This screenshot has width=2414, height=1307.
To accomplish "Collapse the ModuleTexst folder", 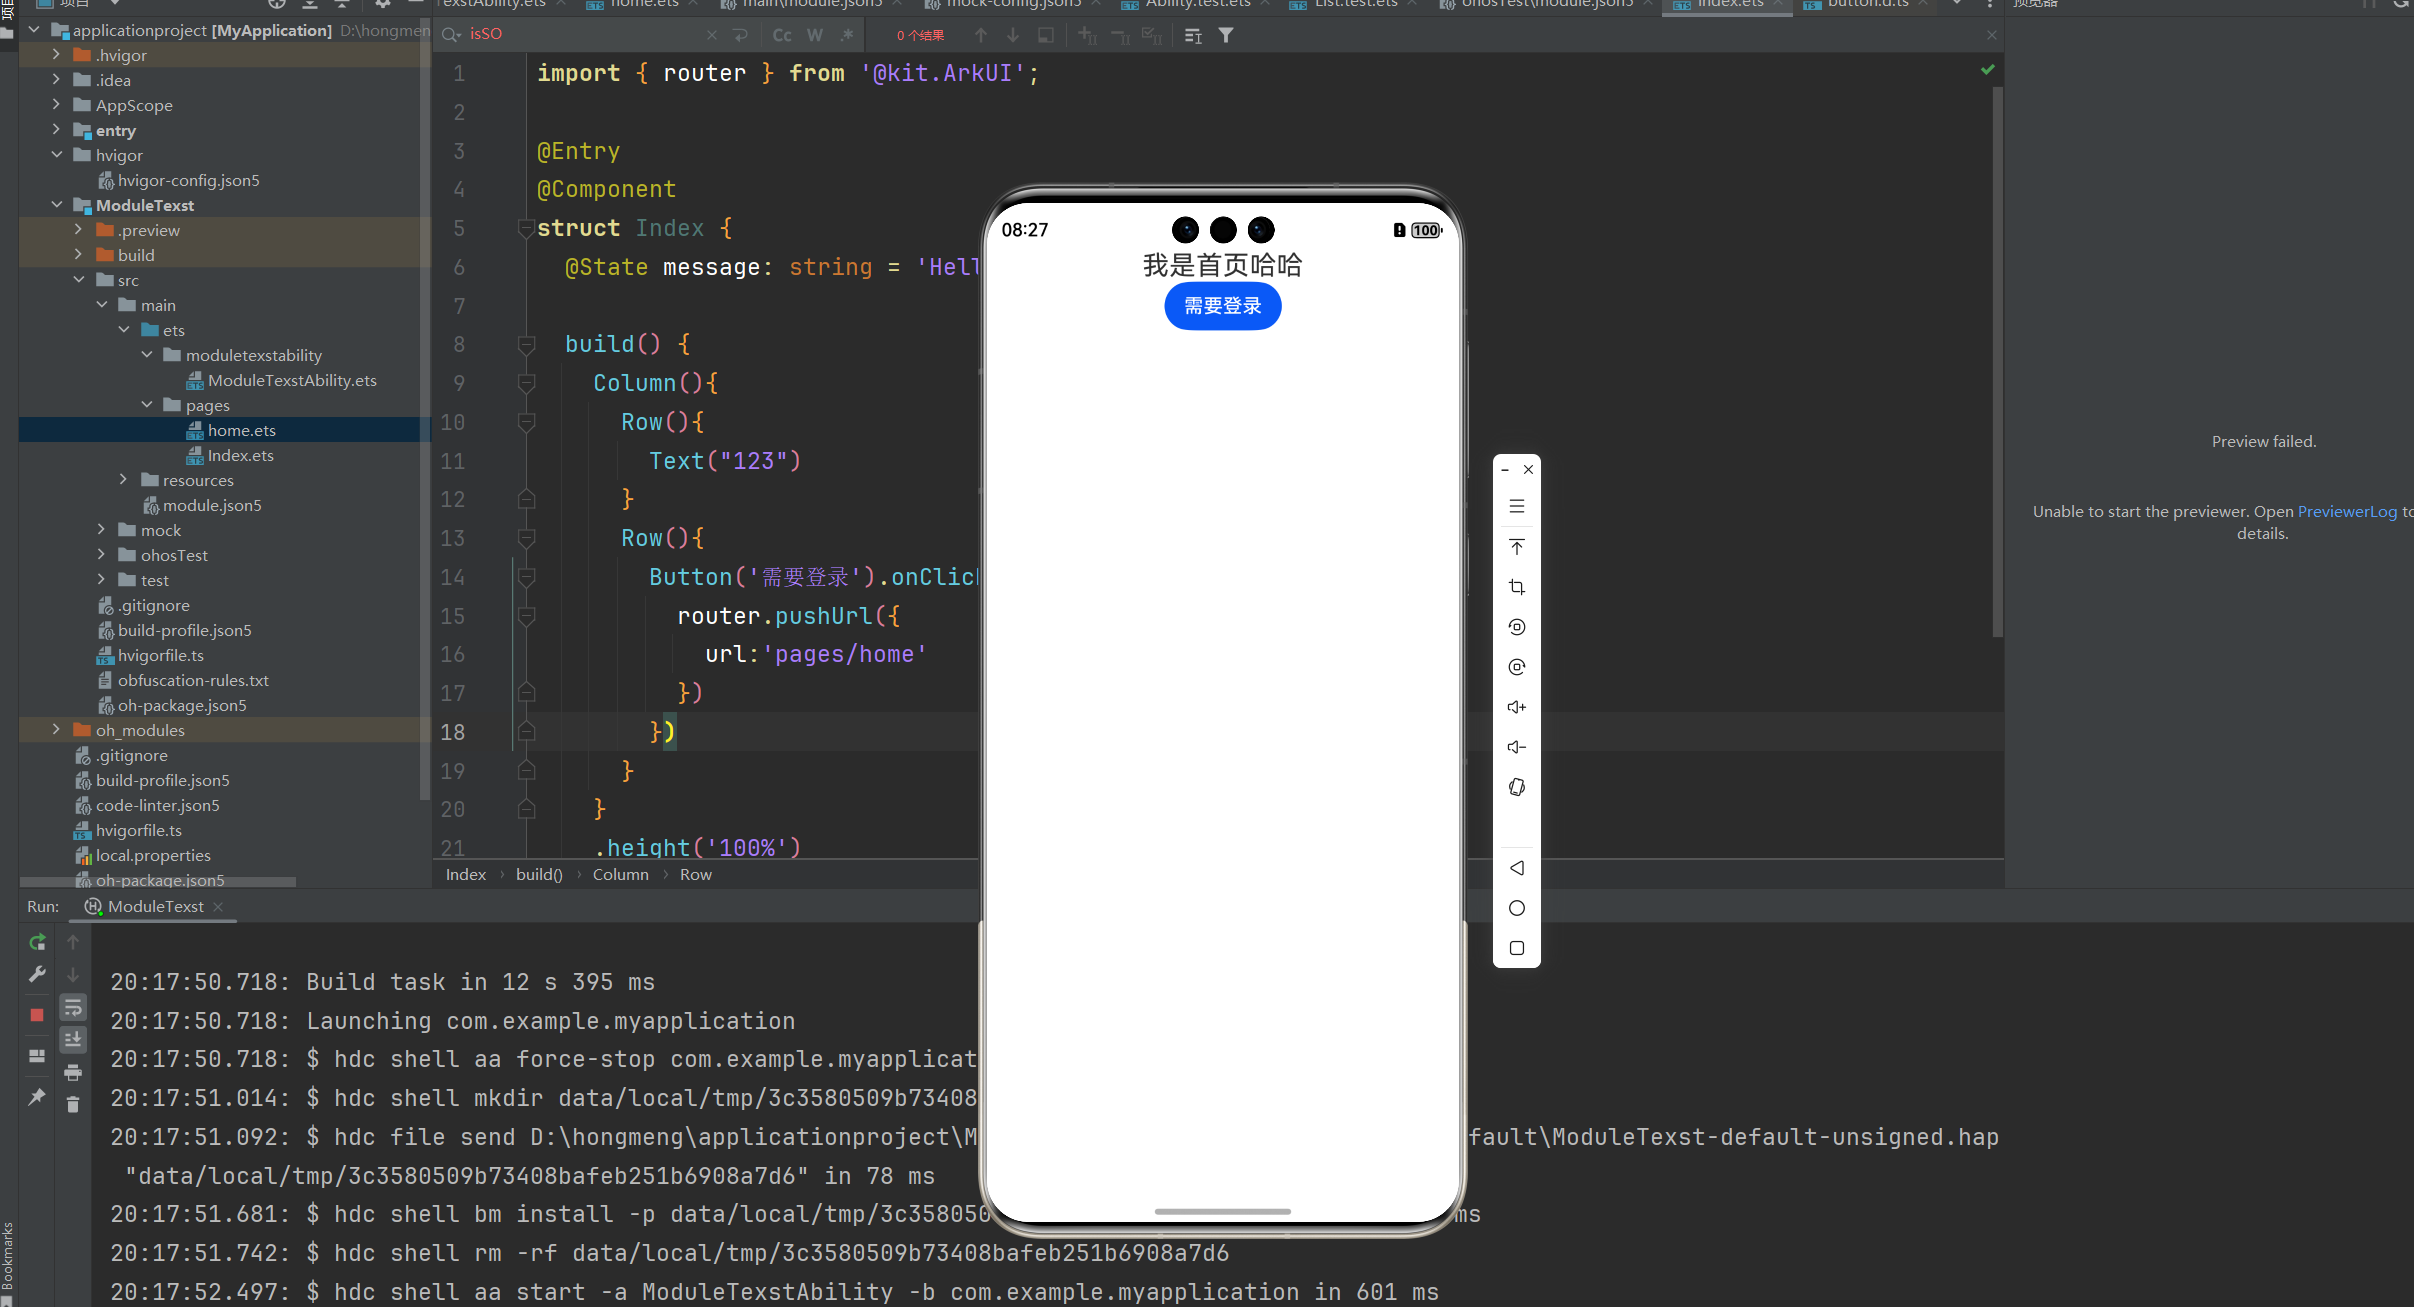I will (x=56, y=205).
